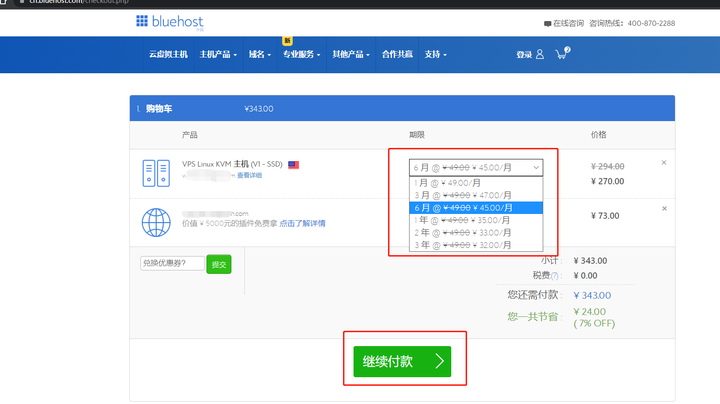720x404 pixels.
Task: Click the VPS Linux KVM 主机 product name
Action: coord(232,164)
